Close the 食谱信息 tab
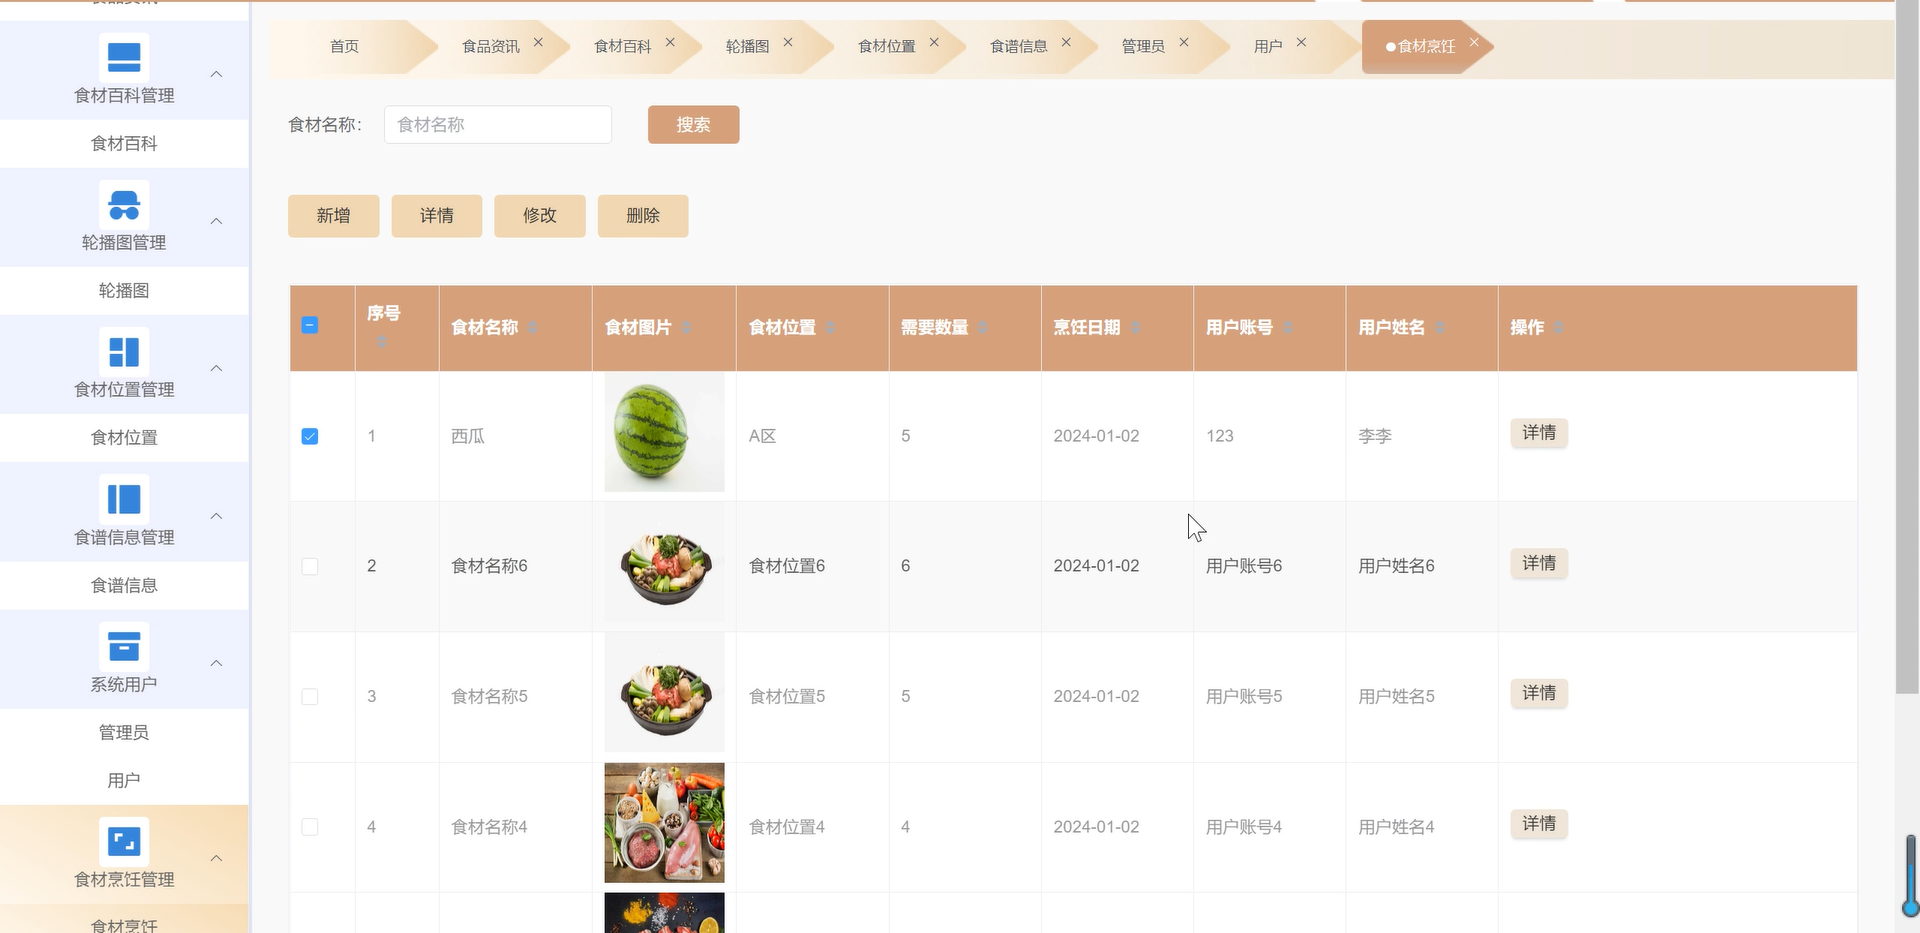This screenshot has width=1920, height=933. click(1066, 42)
